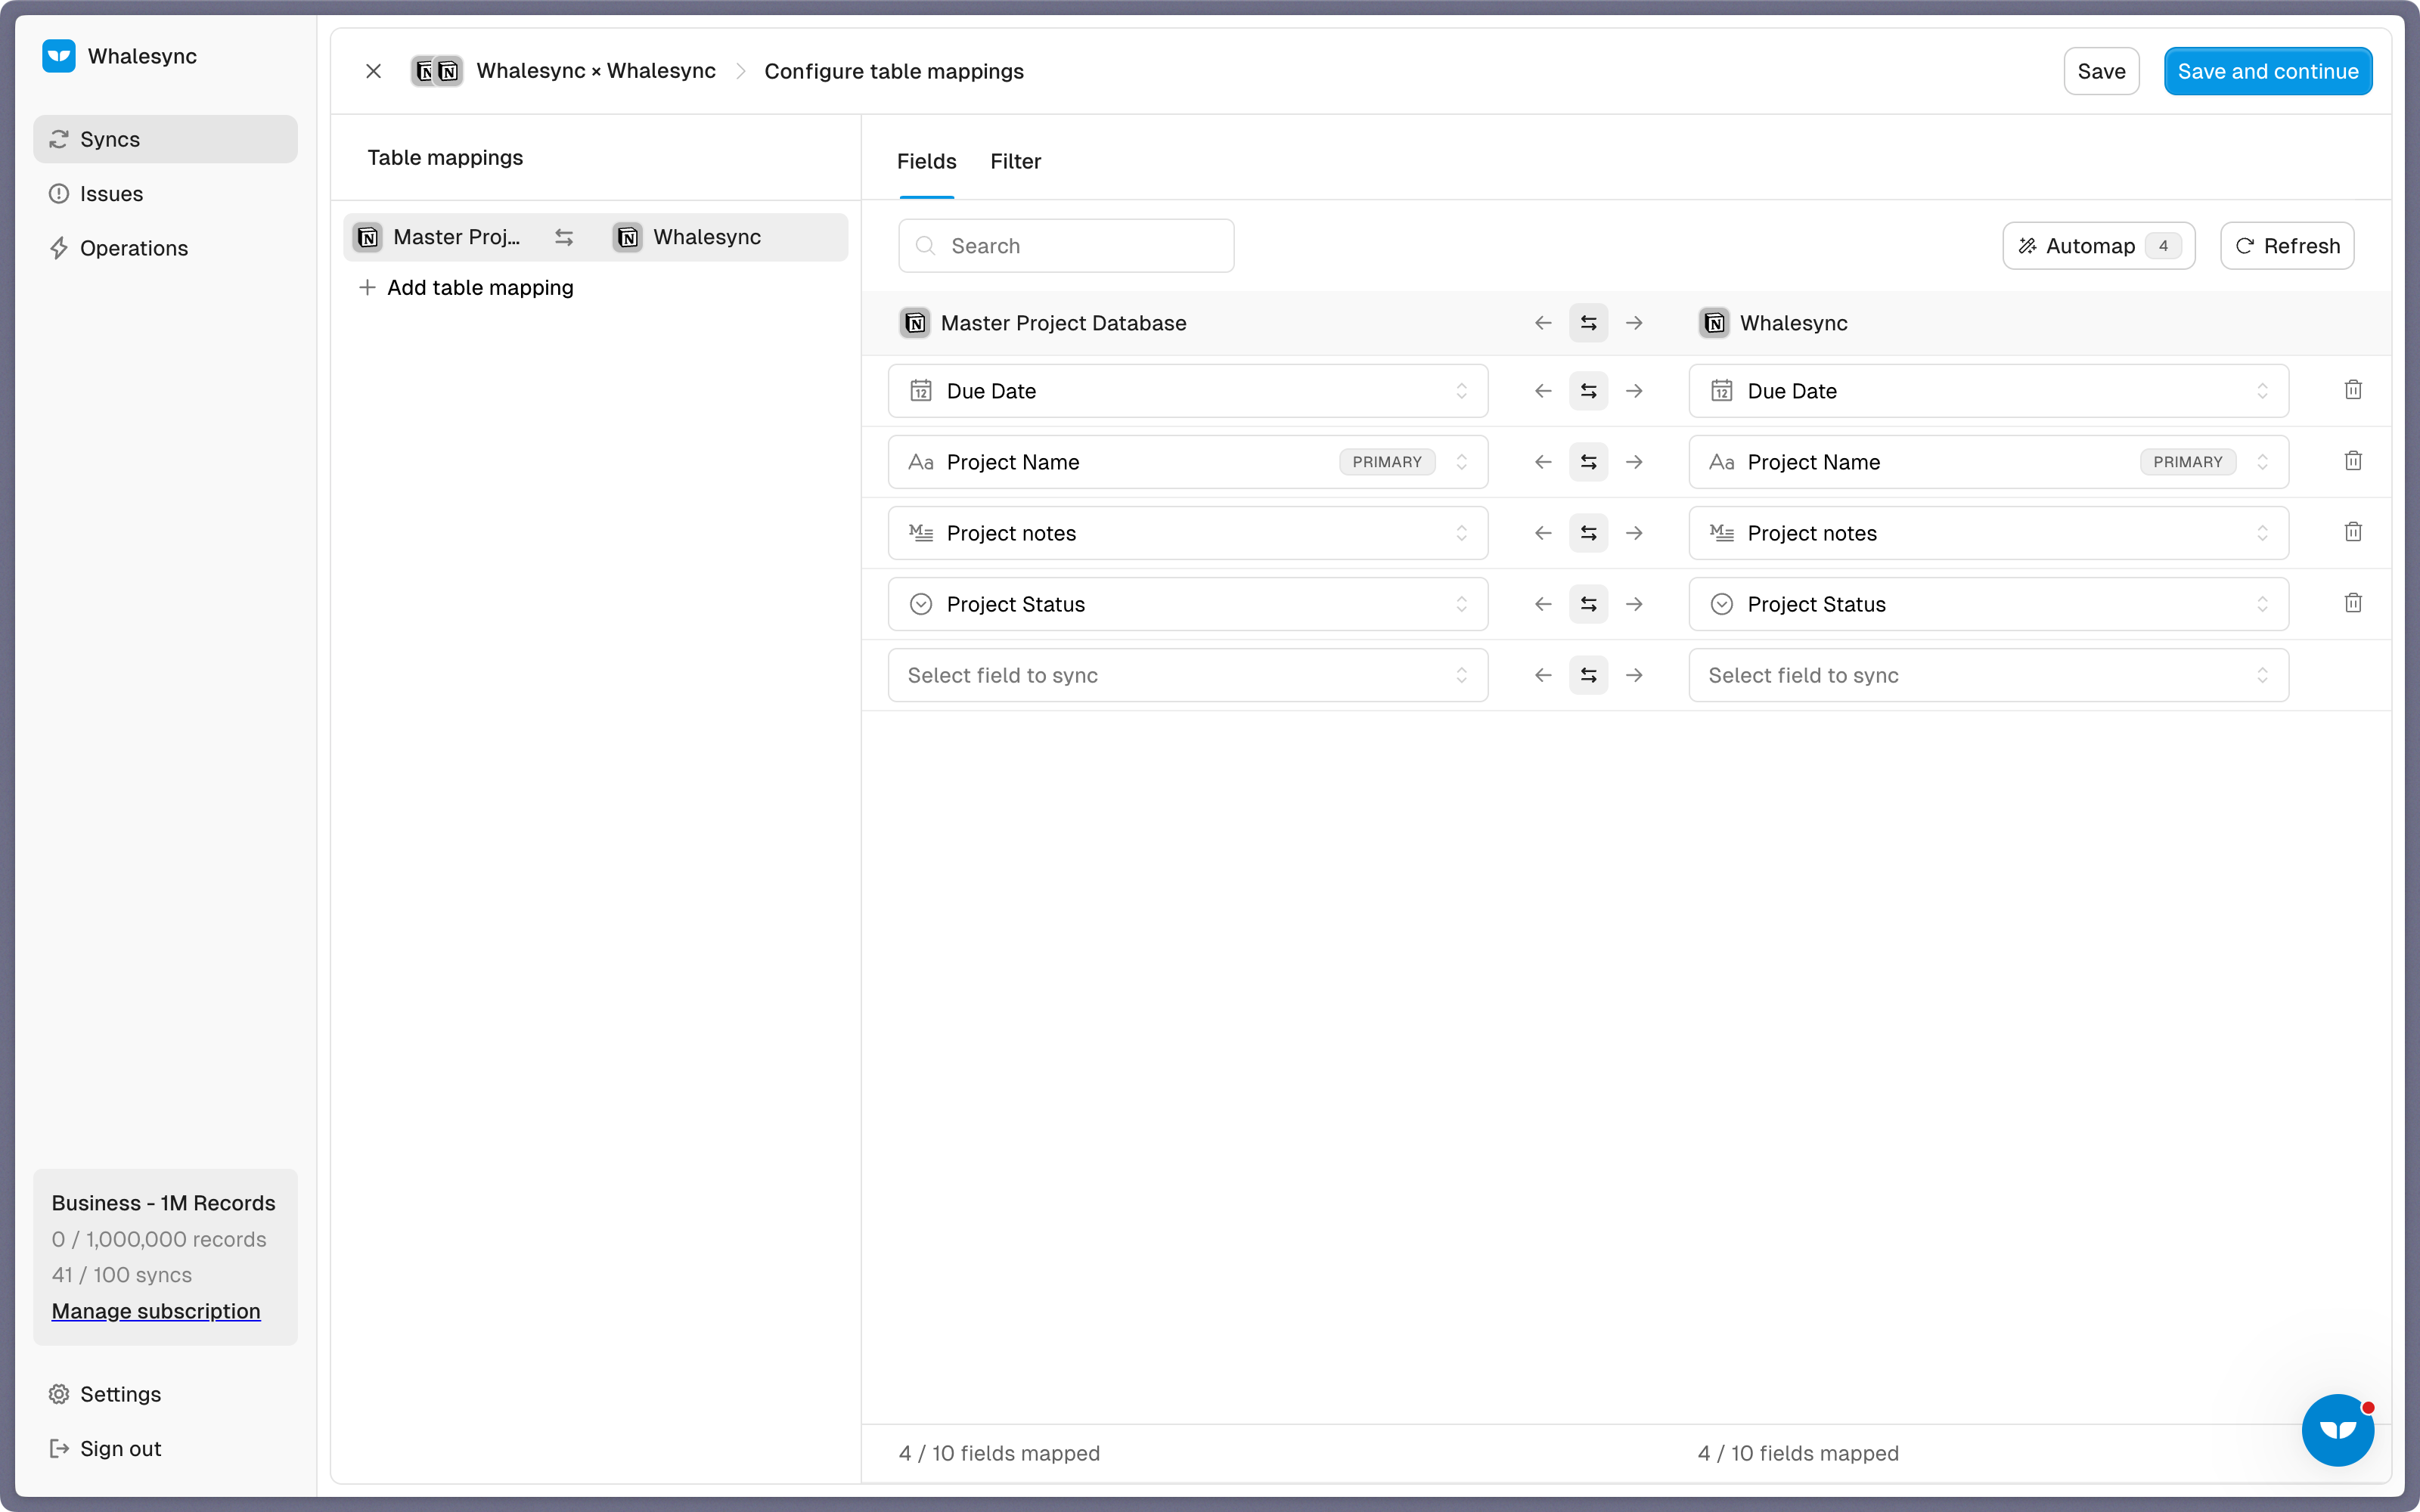Open left Select field to sync dropdown
Image resolution: width=2420 pixels, height=1512 pixels.
1188,675
